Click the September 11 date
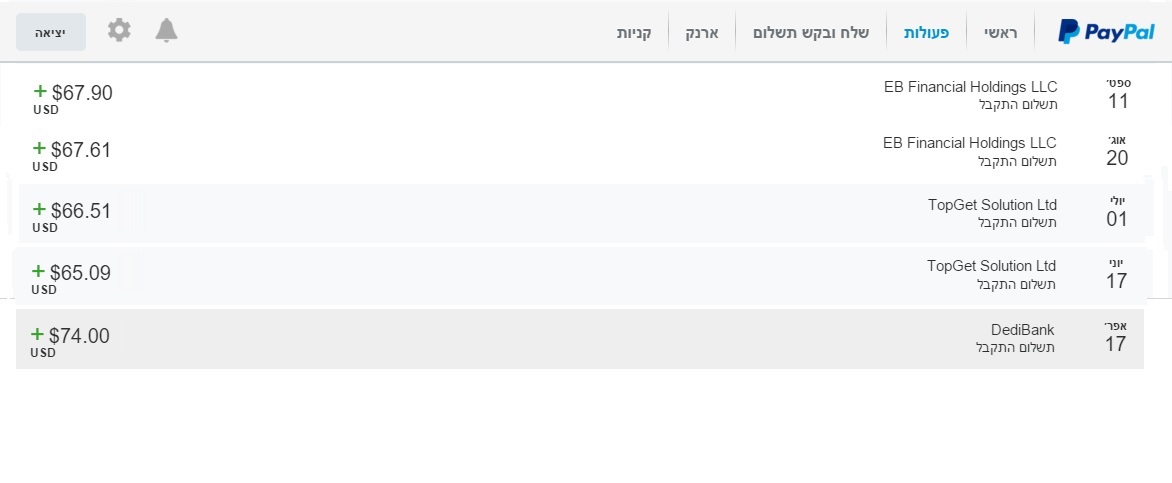Screen dimensions: 1172x483 point(1118,95)
